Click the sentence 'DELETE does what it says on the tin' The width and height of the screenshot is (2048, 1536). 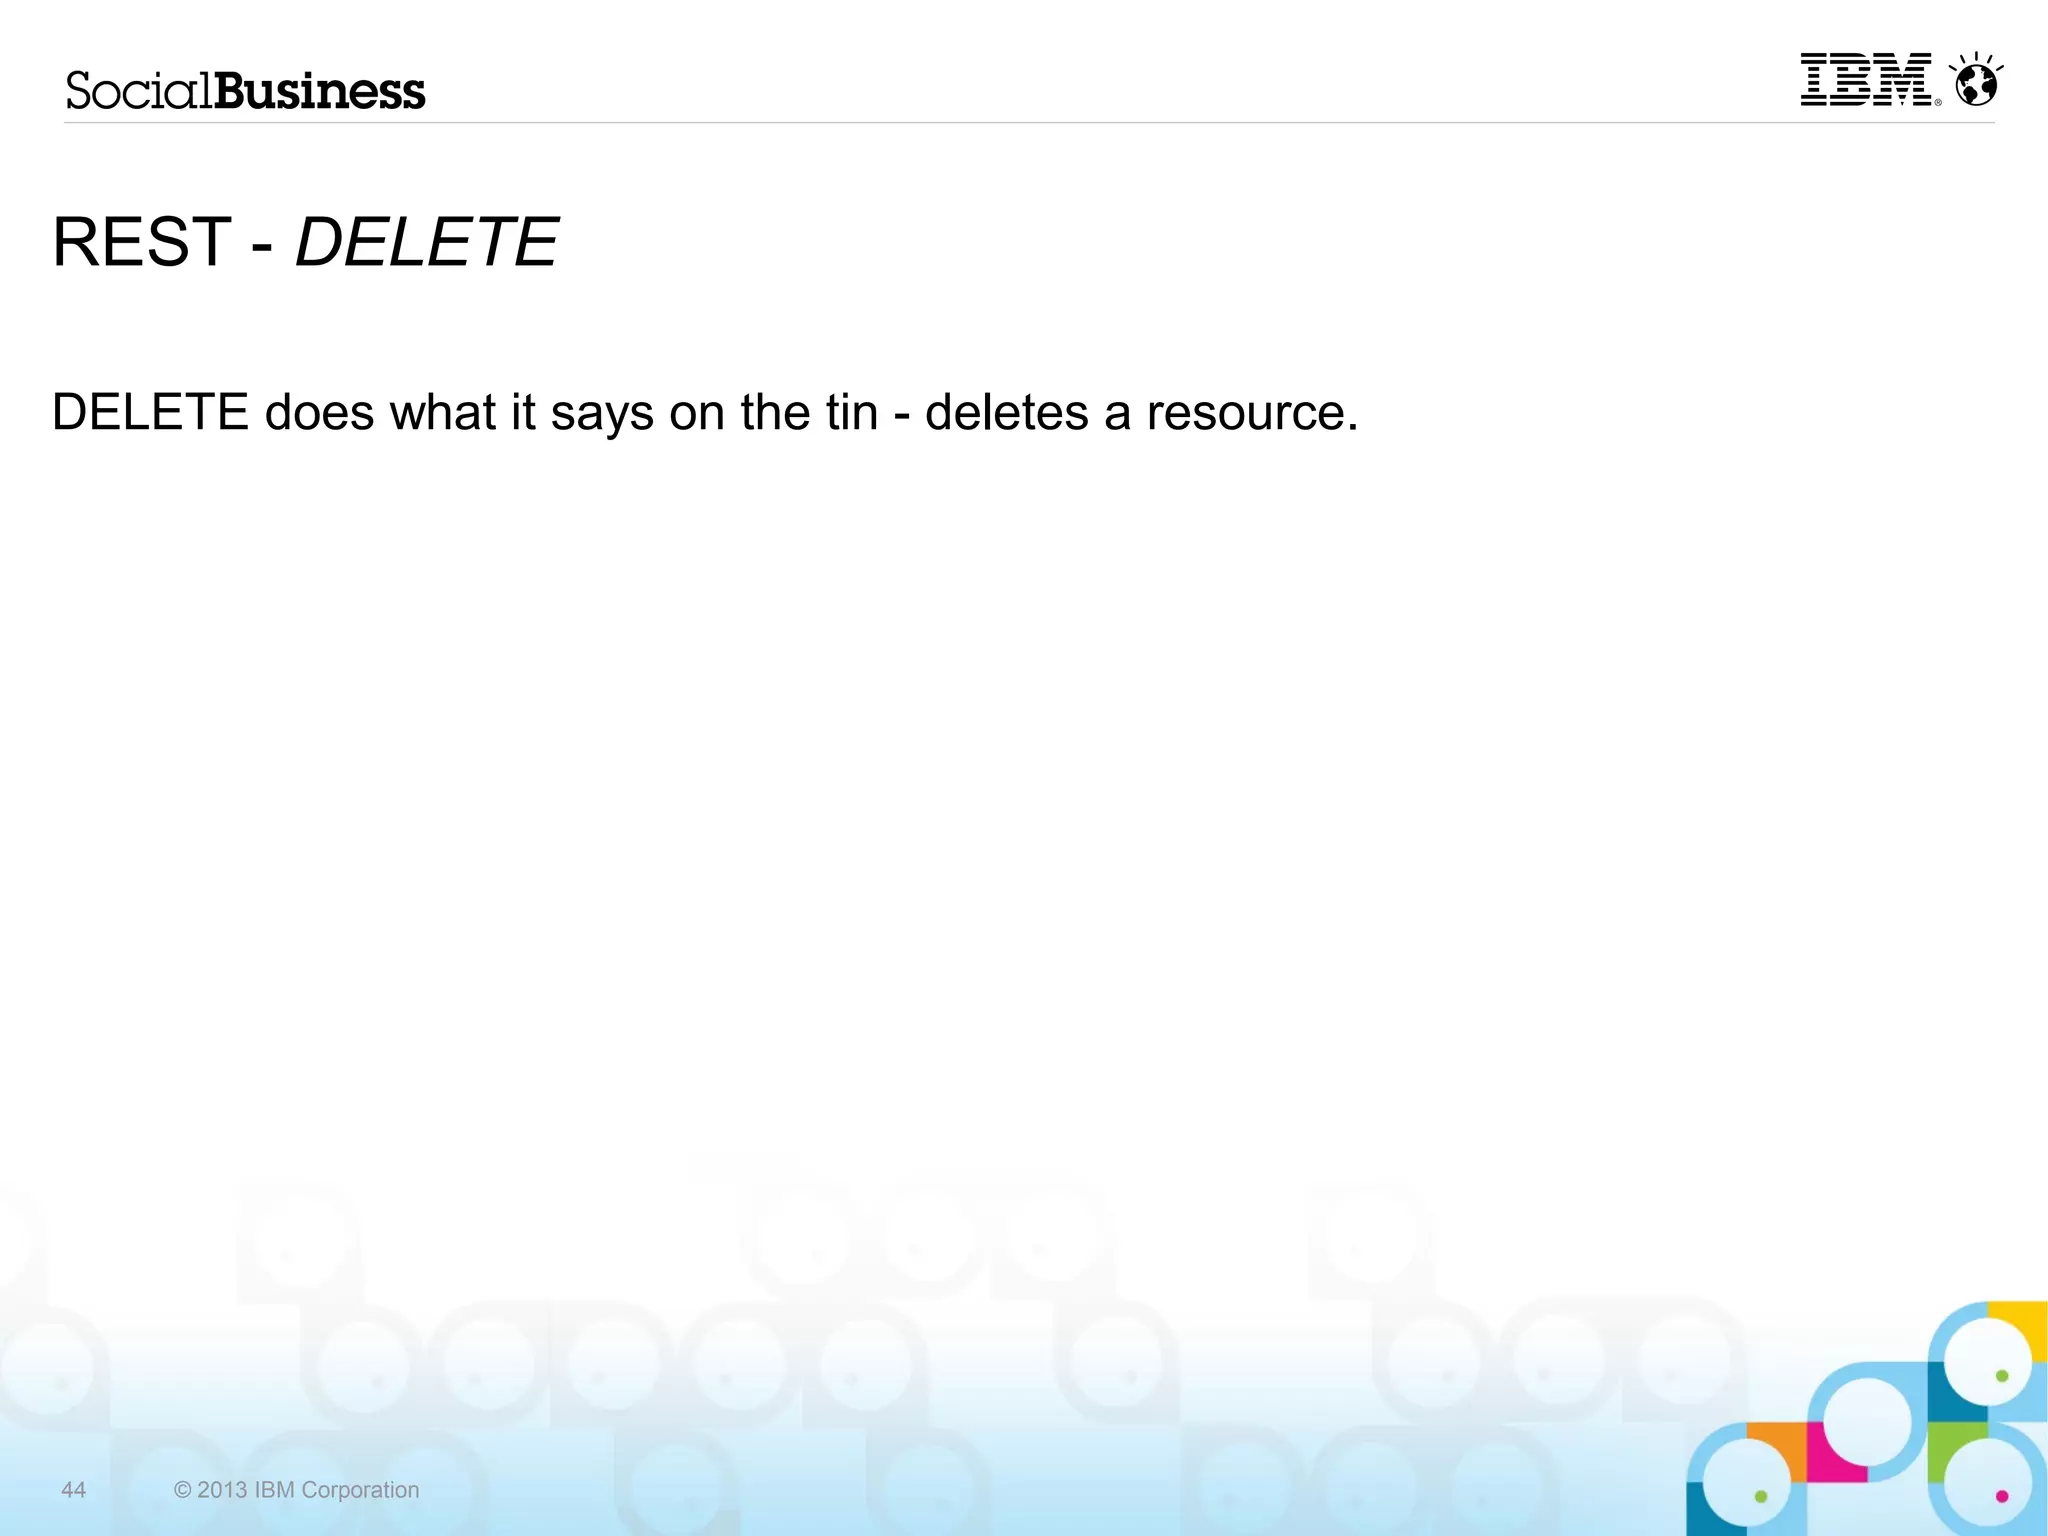point(465,412)
